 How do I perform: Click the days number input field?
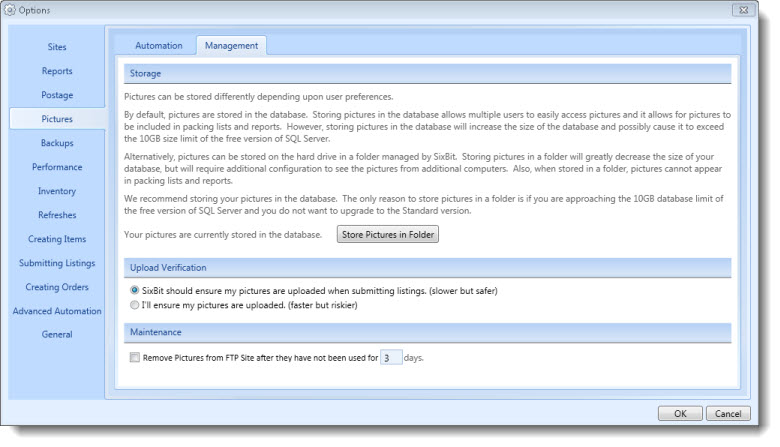coord(391,358)
